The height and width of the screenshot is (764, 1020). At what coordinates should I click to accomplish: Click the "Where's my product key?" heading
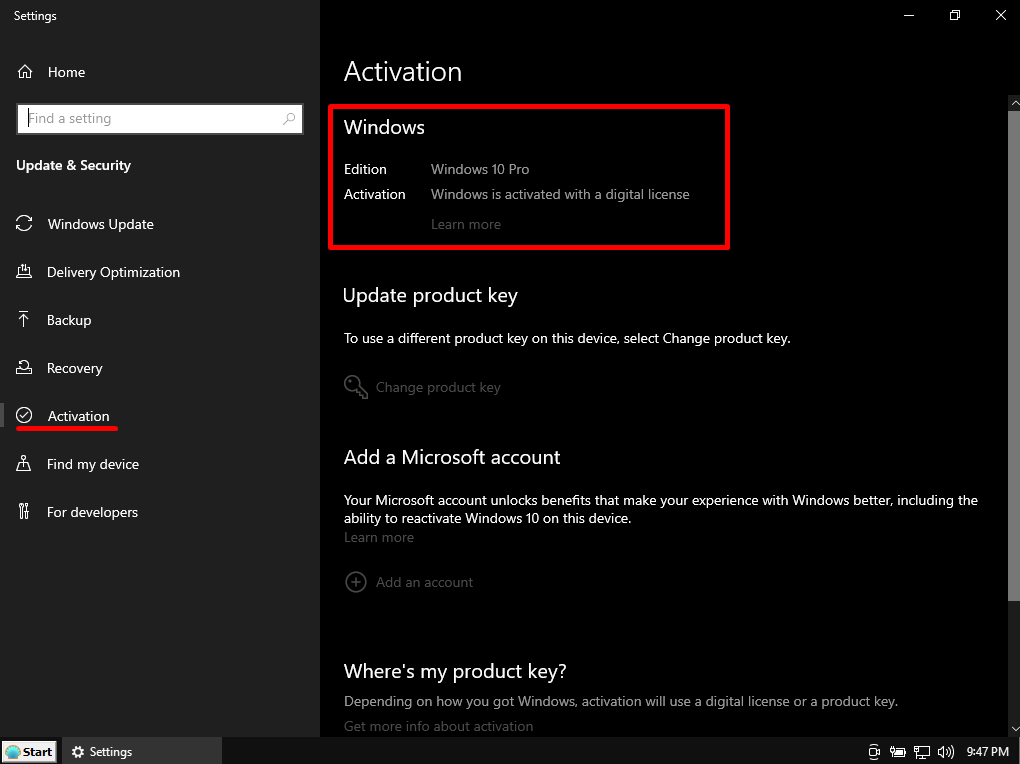pyautogui.click(x=455, y=671)
